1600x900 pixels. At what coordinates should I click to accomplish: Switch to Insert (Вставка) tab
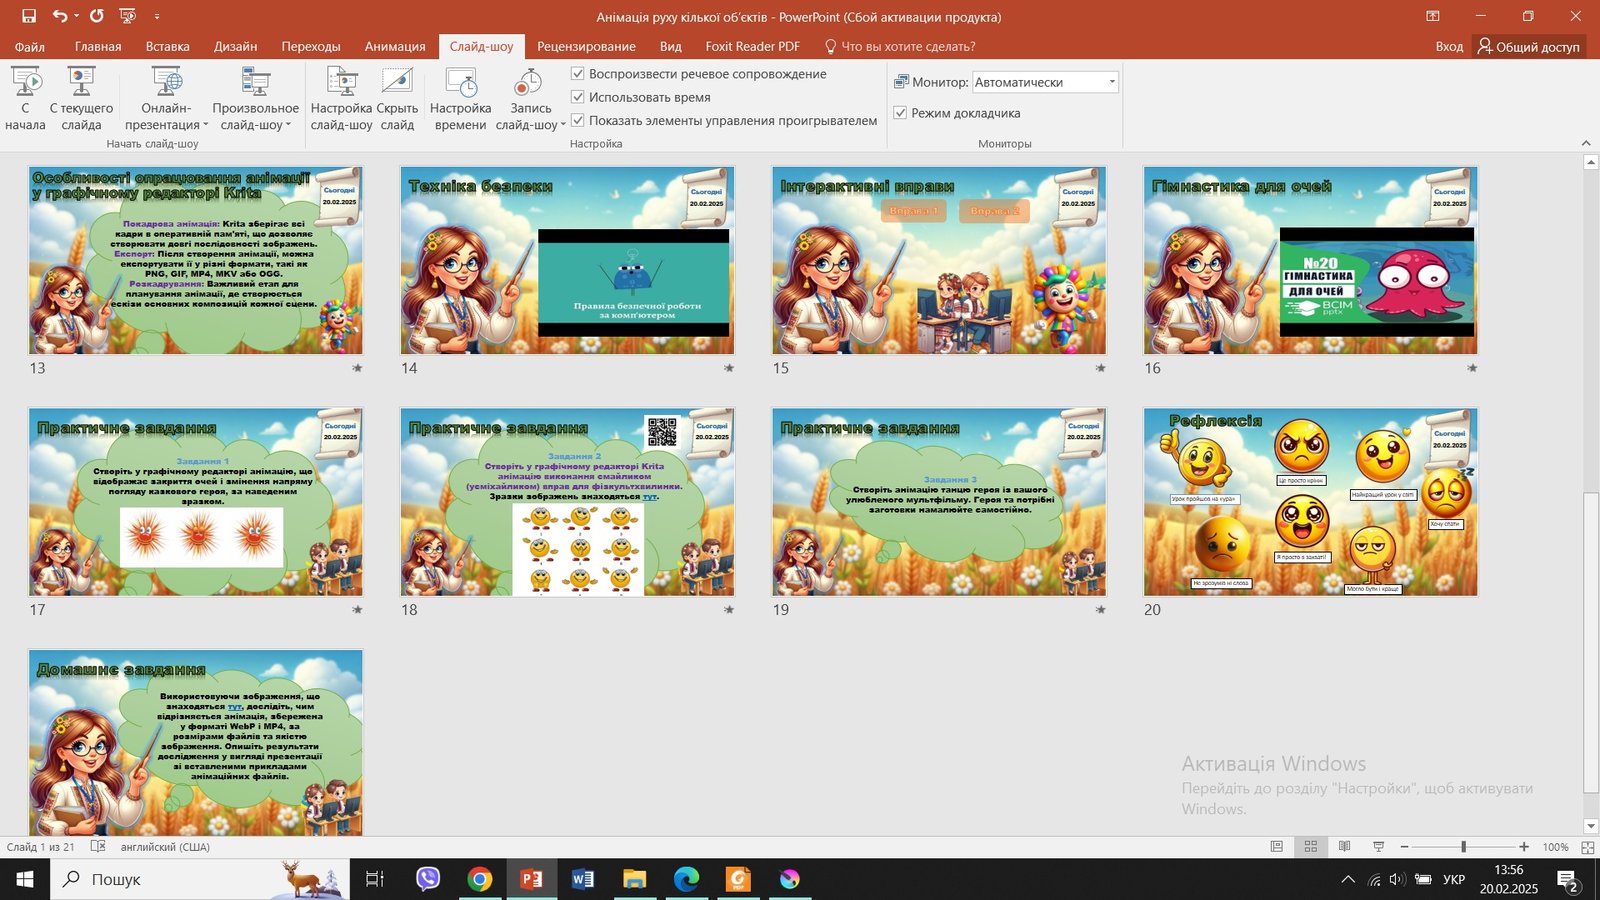tap(167, 46)
